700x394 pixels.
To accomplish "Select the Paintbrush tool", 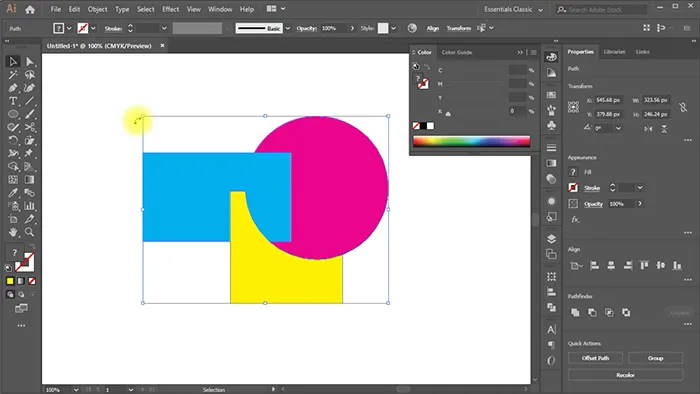I will (29, 114).
